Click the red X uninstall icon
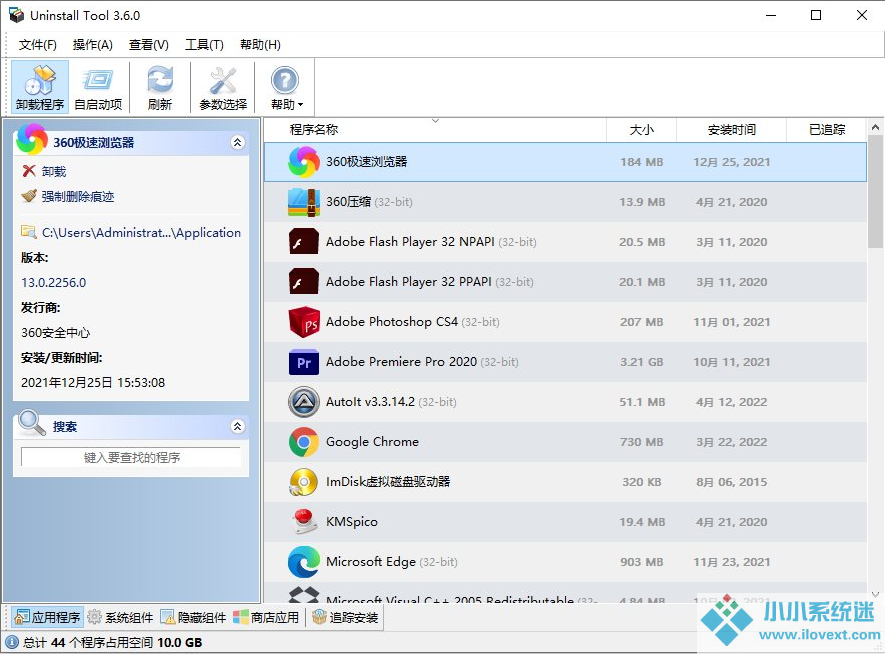885x654 pixels. [x=29, y=171]
